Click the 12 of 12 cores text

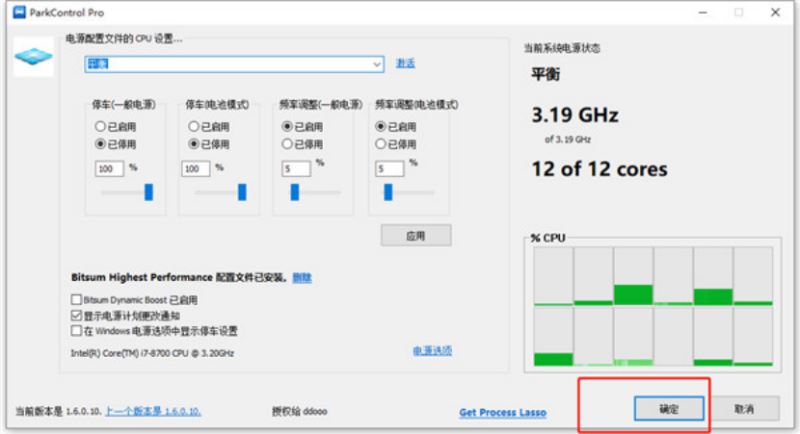[599, 169]
